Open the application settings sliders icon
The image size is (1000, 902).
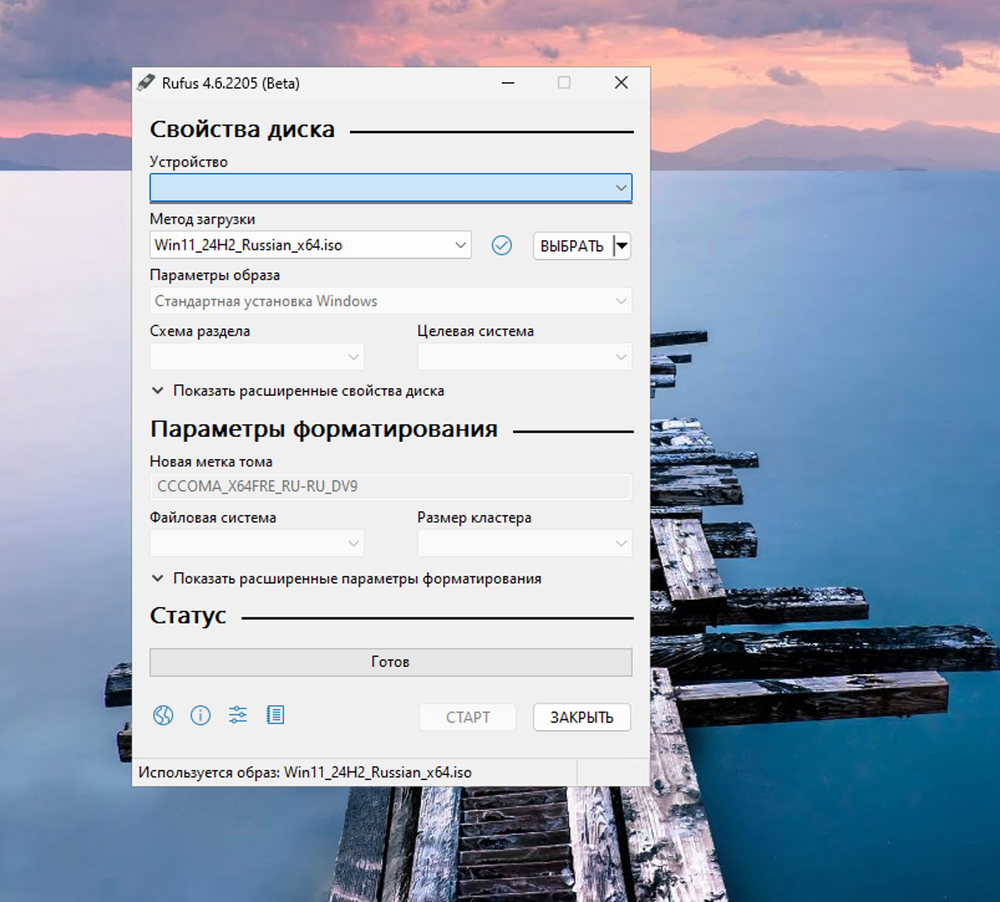(238, 714)
